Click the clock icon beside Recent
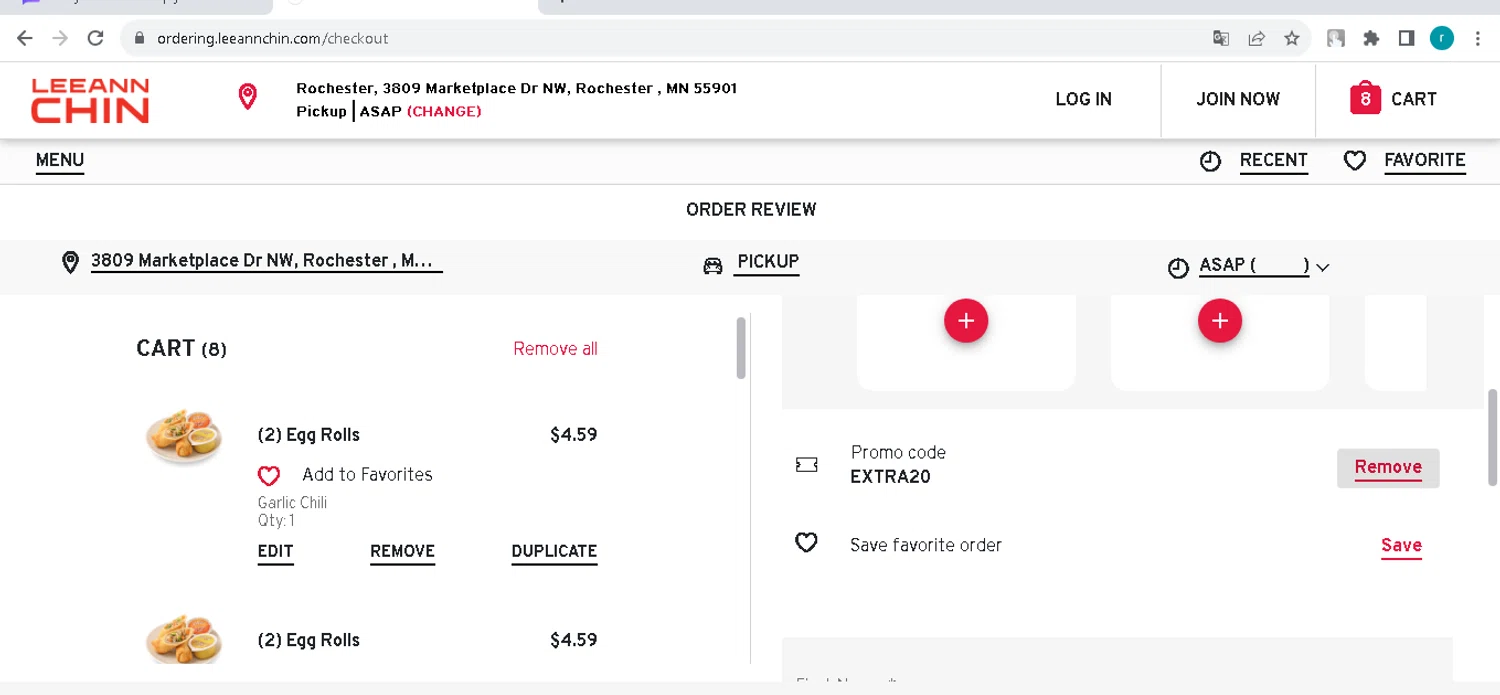 click(x=1210, y=161)
